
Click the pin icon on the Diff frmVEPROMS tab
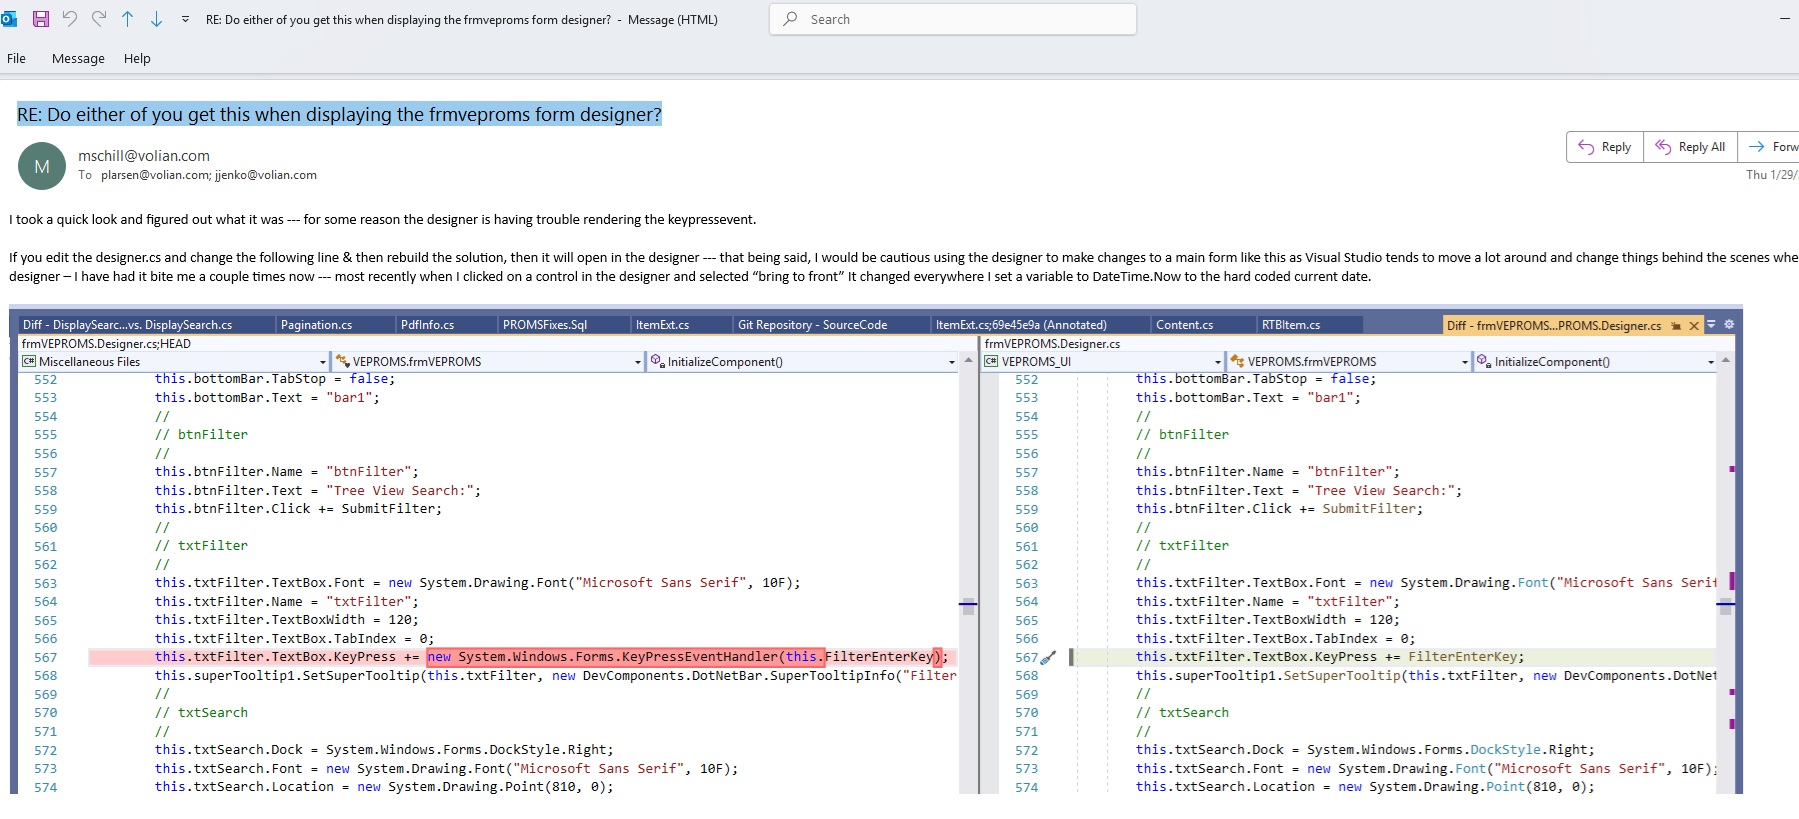point(1676,326)
